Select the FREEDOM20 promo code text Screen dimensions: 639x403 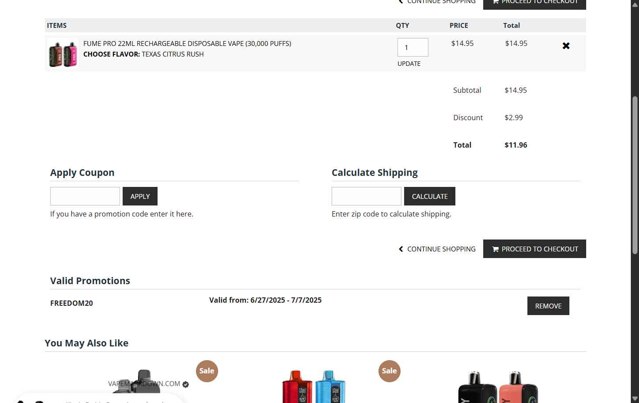coord(71,303)
